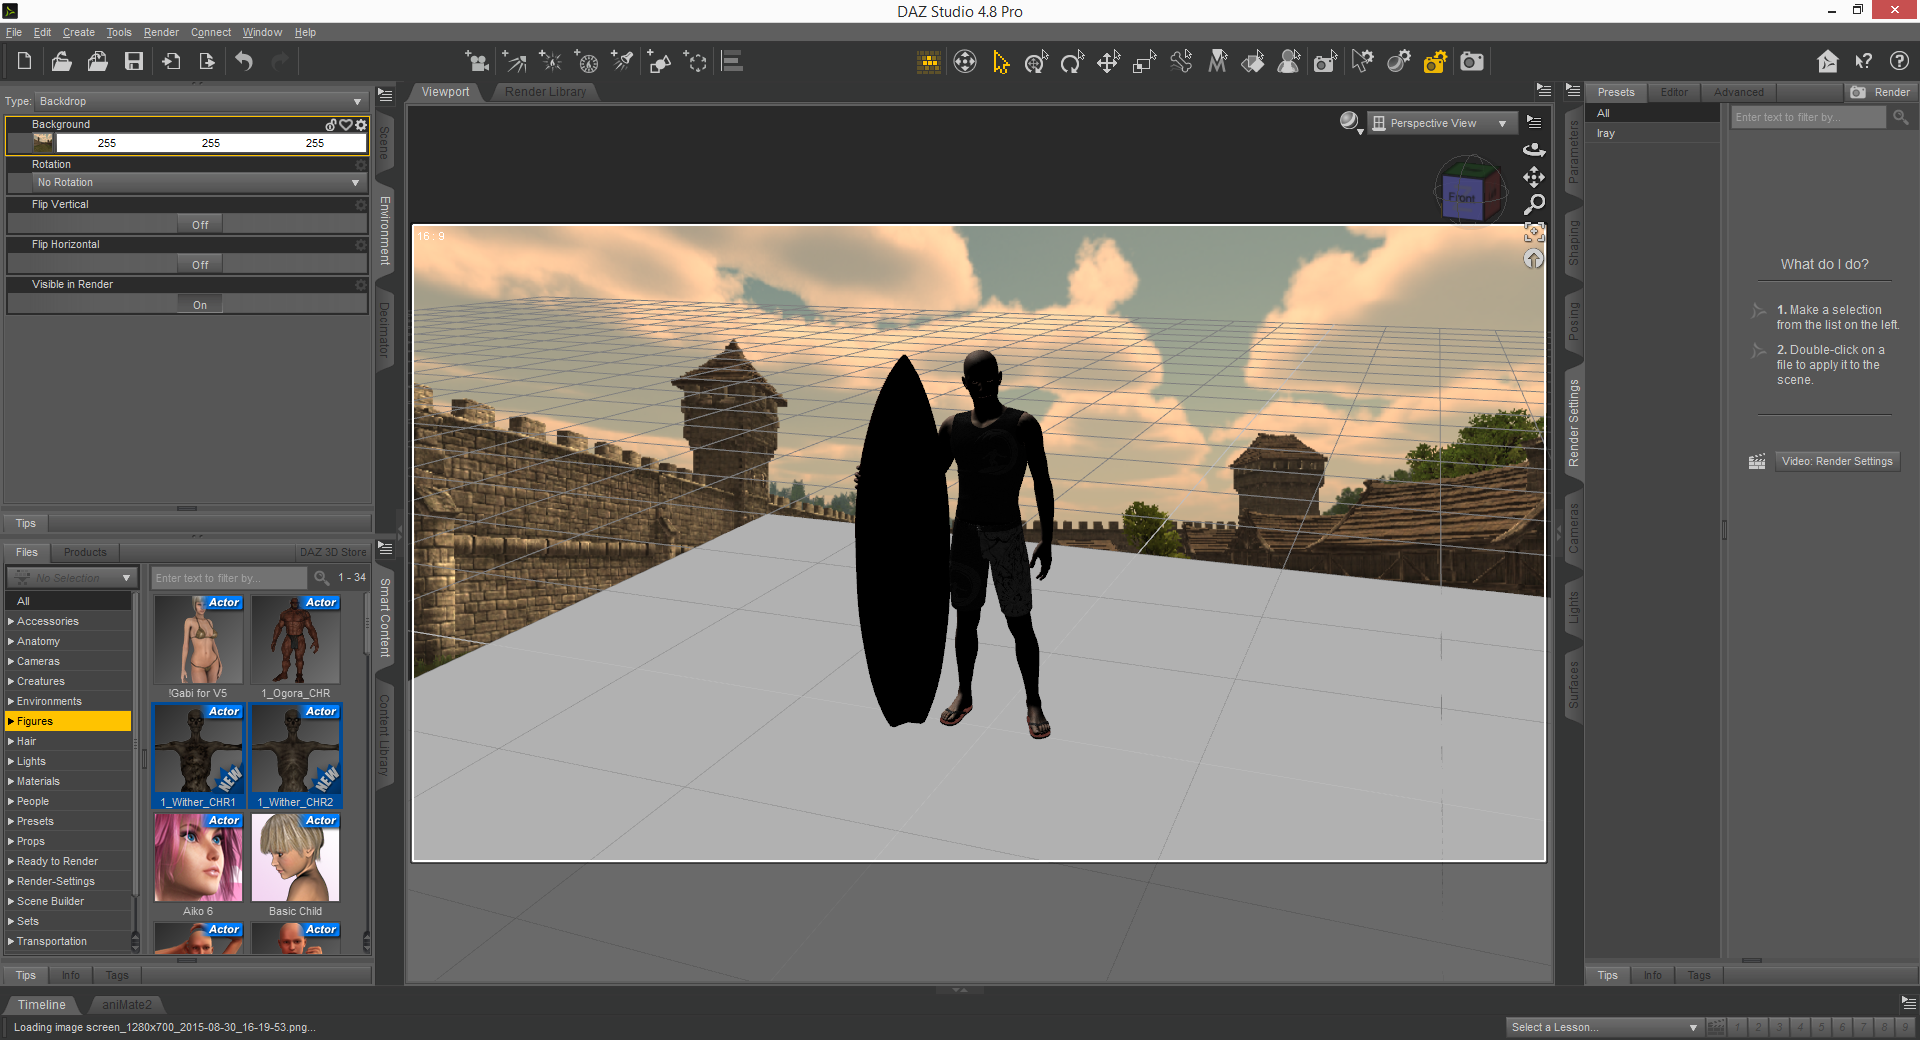Open the Help question mark icon
Viewport: 1920px width, 1040px height.
click(1900, 62)
